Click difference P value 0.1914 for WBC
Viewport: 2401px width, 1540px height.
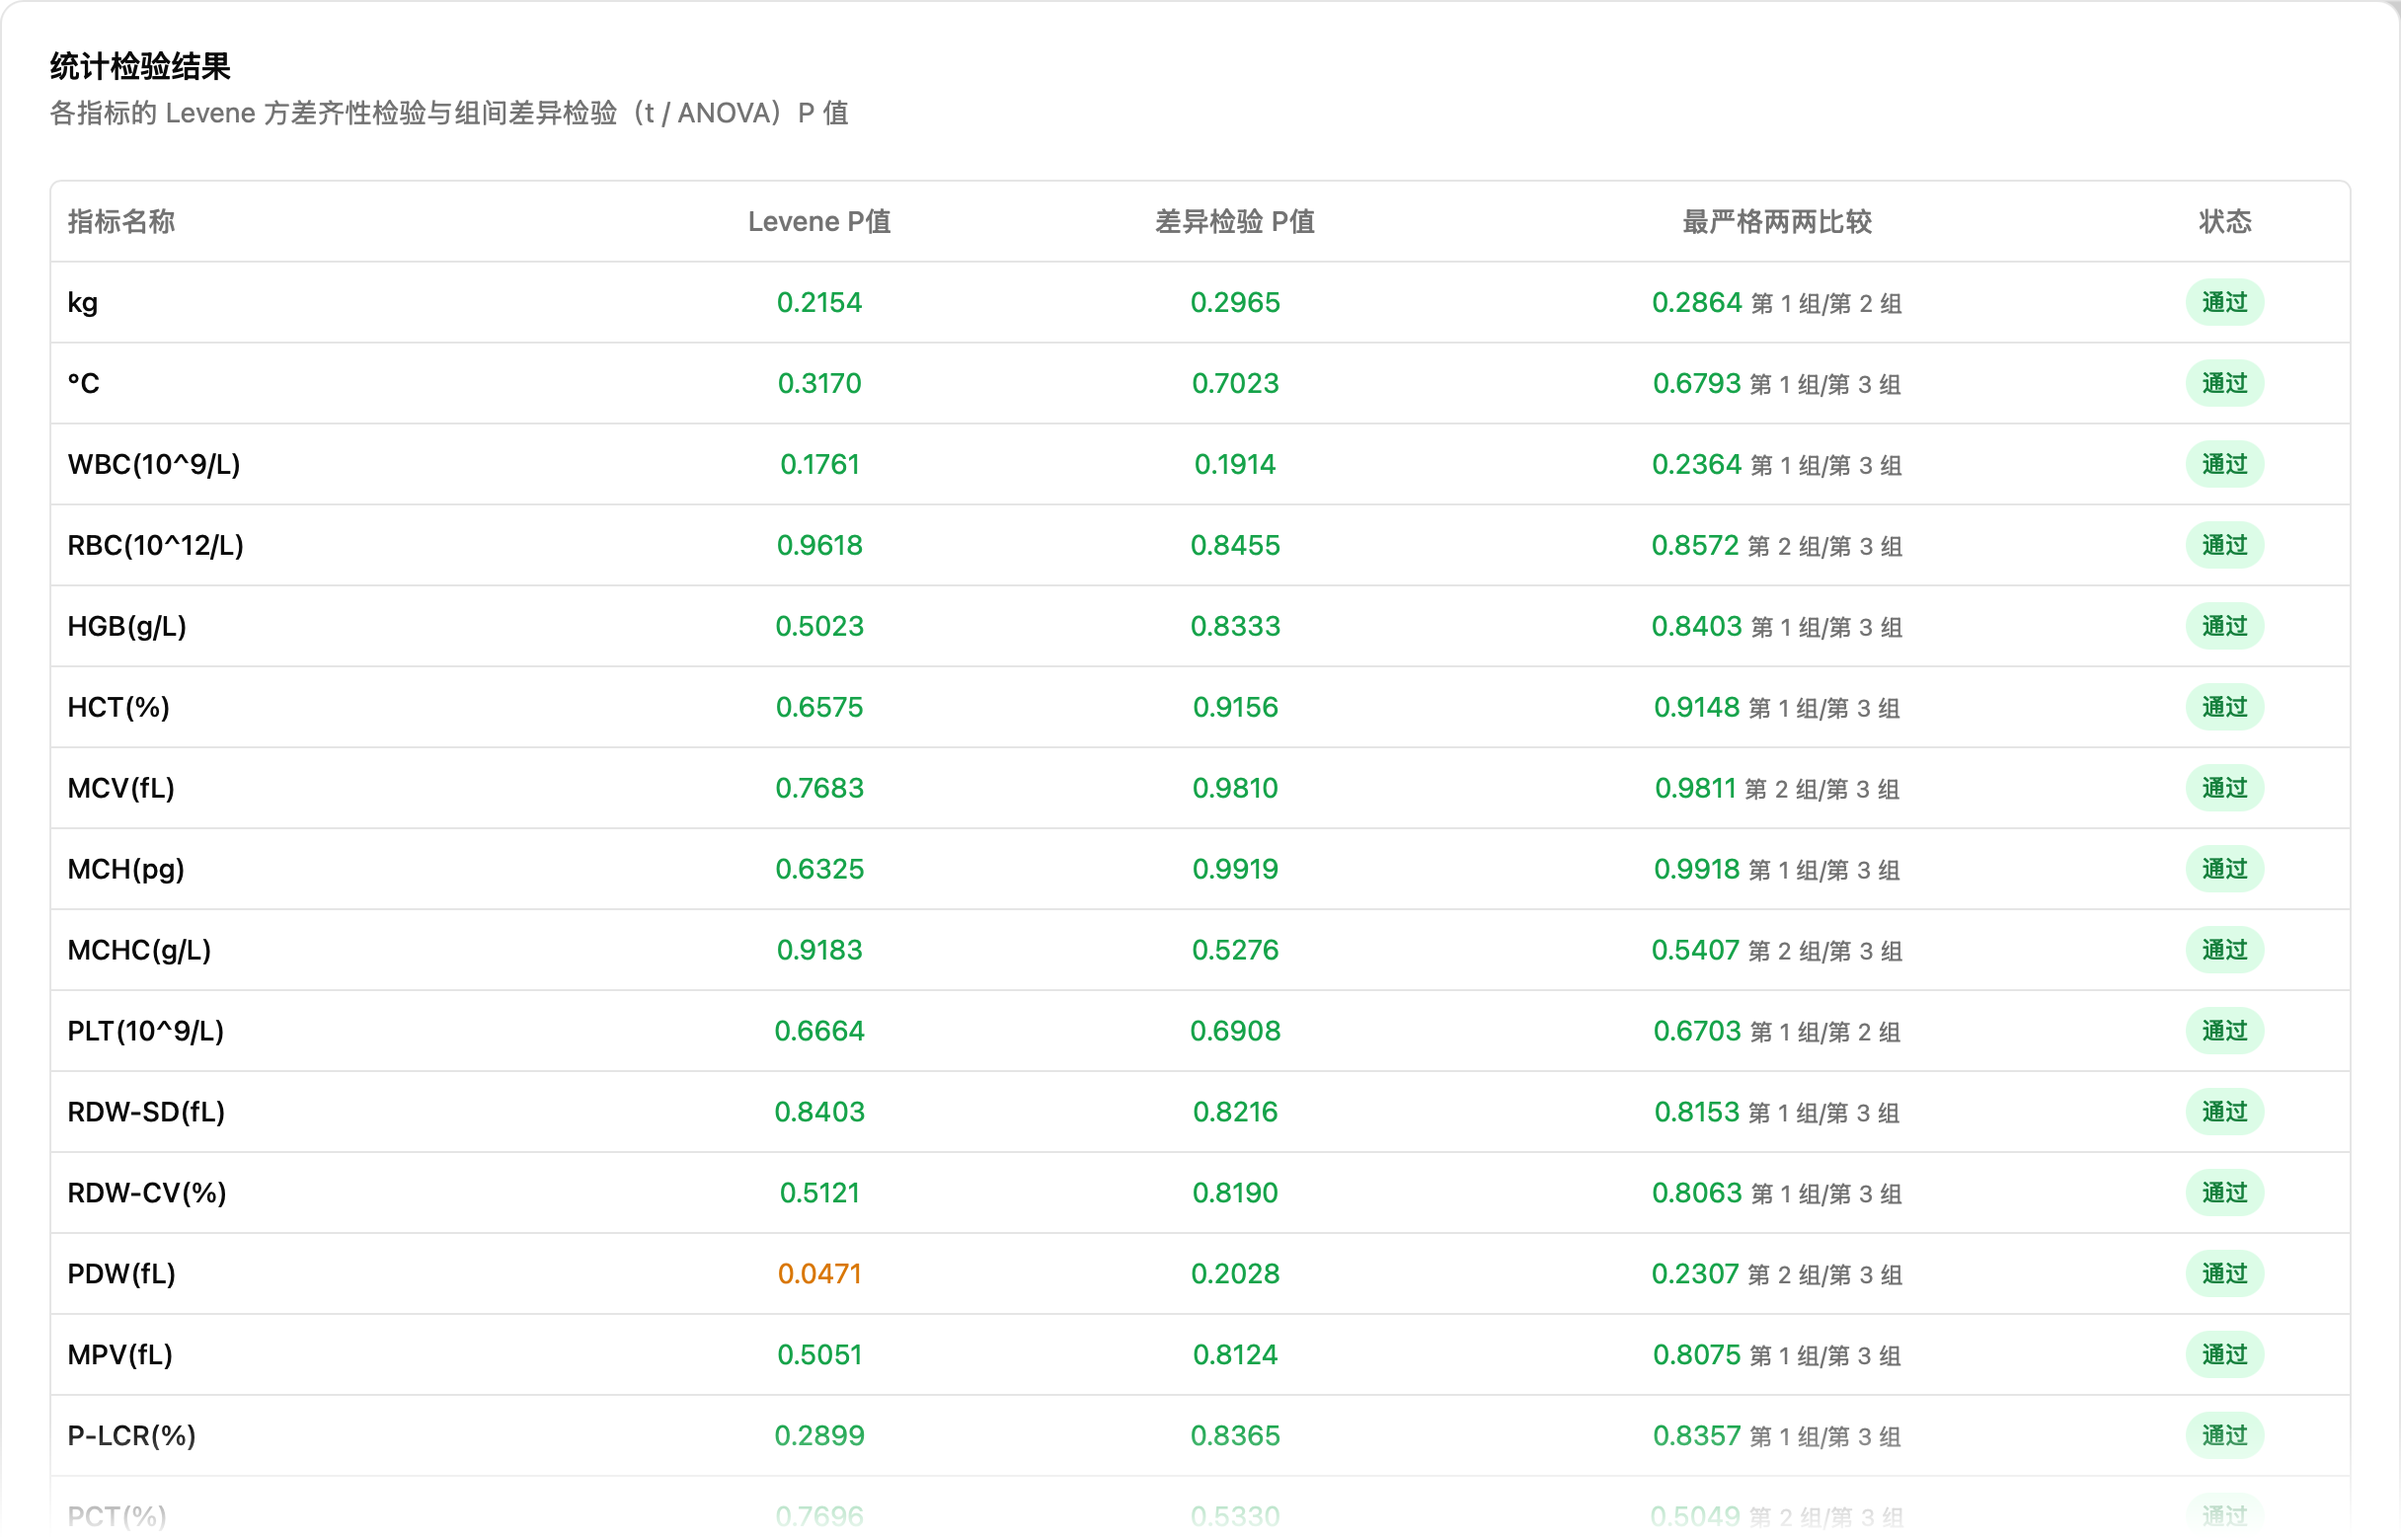pos(1235,464)
